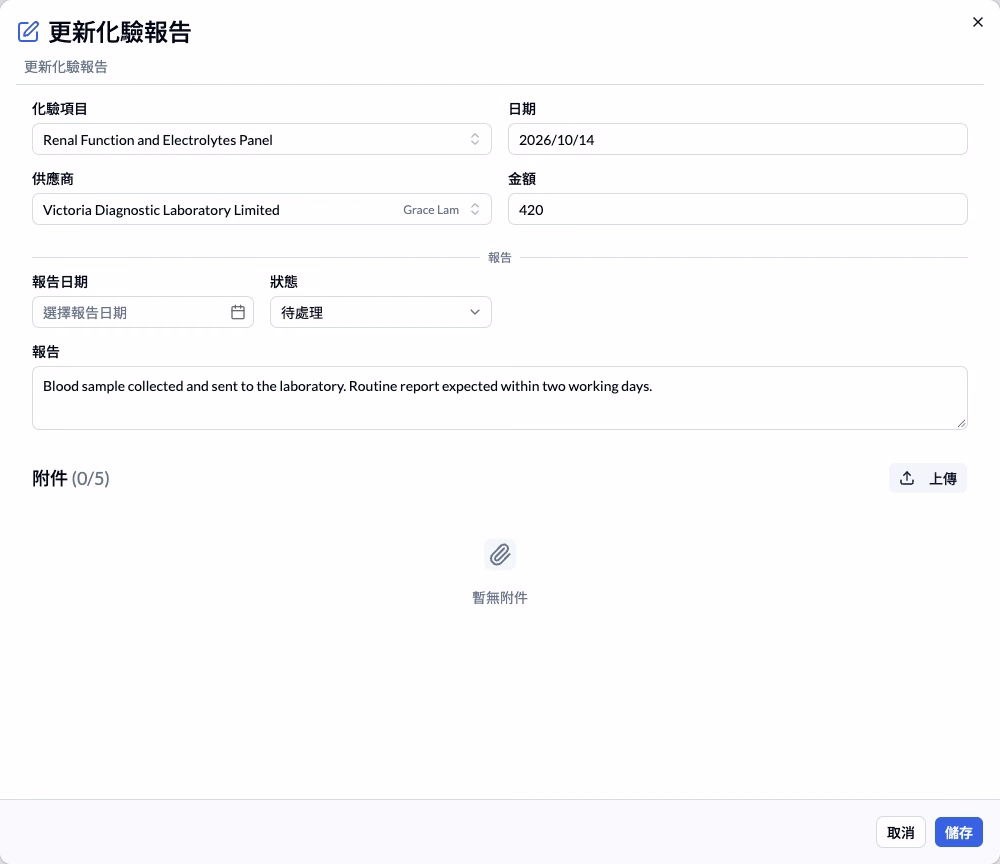Click the 上傳 upload button

pyautogui.click(x=928, y=478)
